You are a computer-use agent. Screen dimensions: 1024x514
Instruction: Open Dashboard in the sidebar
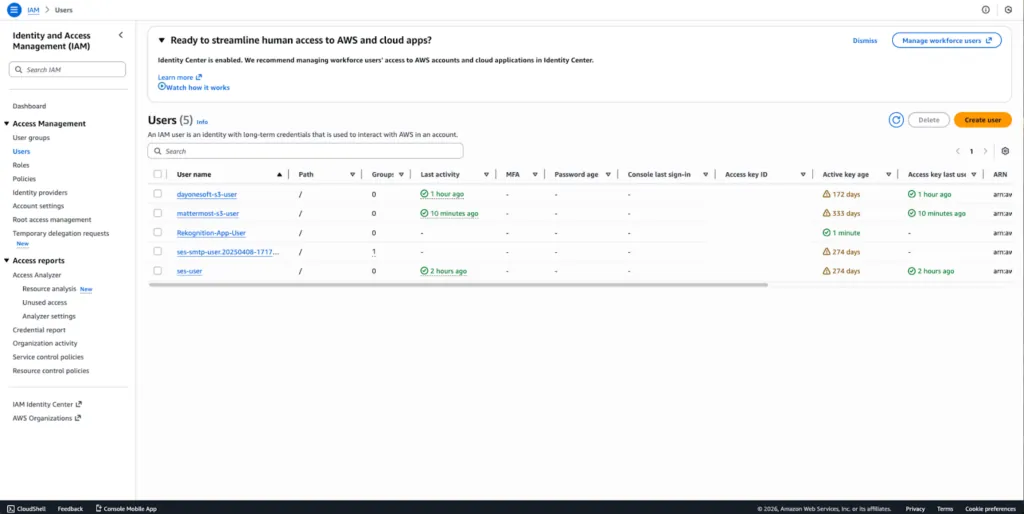(x=29, y=106)
